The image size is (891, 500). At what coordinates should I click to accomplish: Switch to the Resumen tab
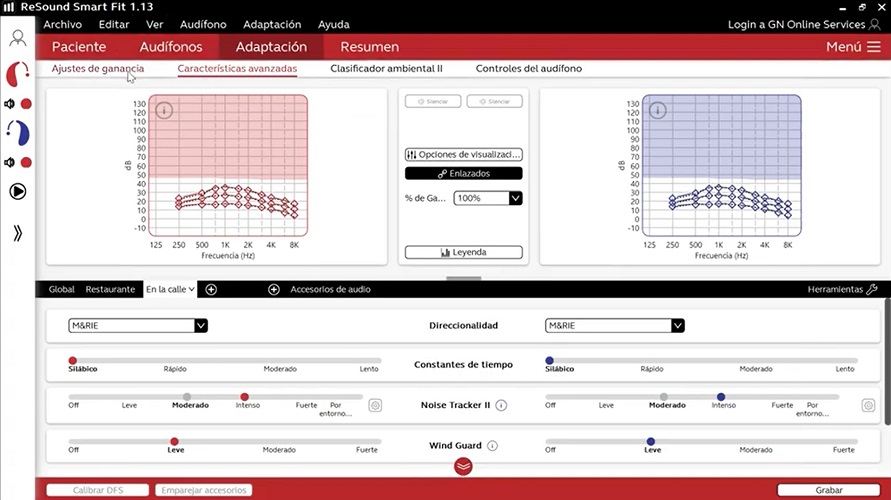tap(369, 47)
